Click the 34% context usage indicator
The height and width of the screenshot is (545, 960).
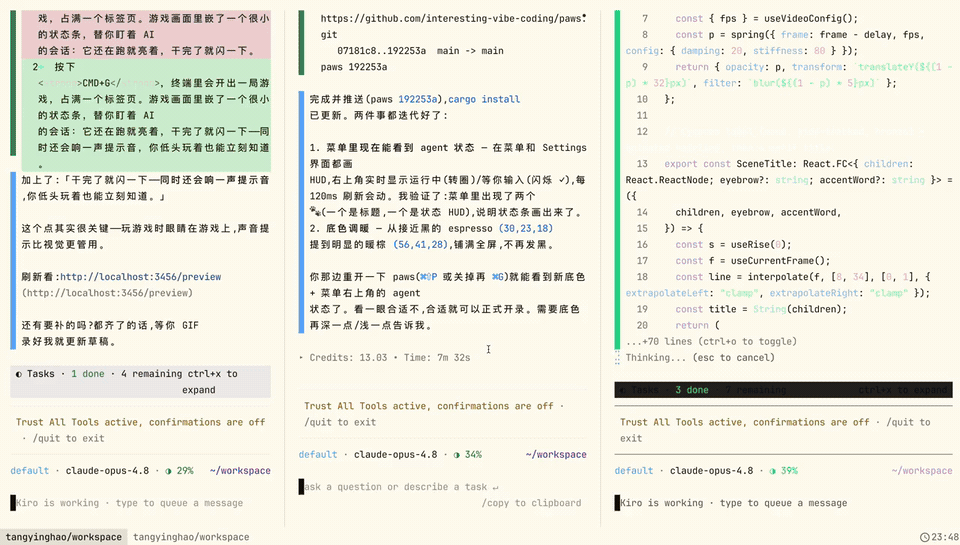[x=468, y=454]
